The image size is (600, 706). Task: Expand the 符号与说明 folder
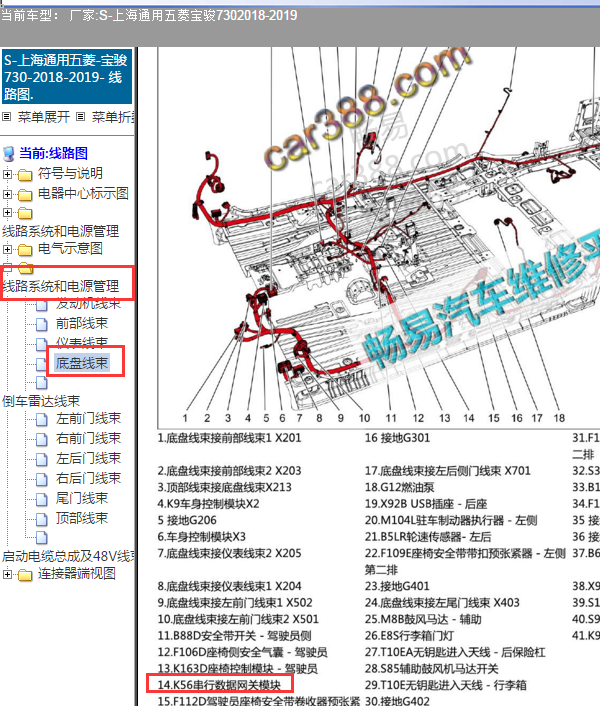click(7, 174)
